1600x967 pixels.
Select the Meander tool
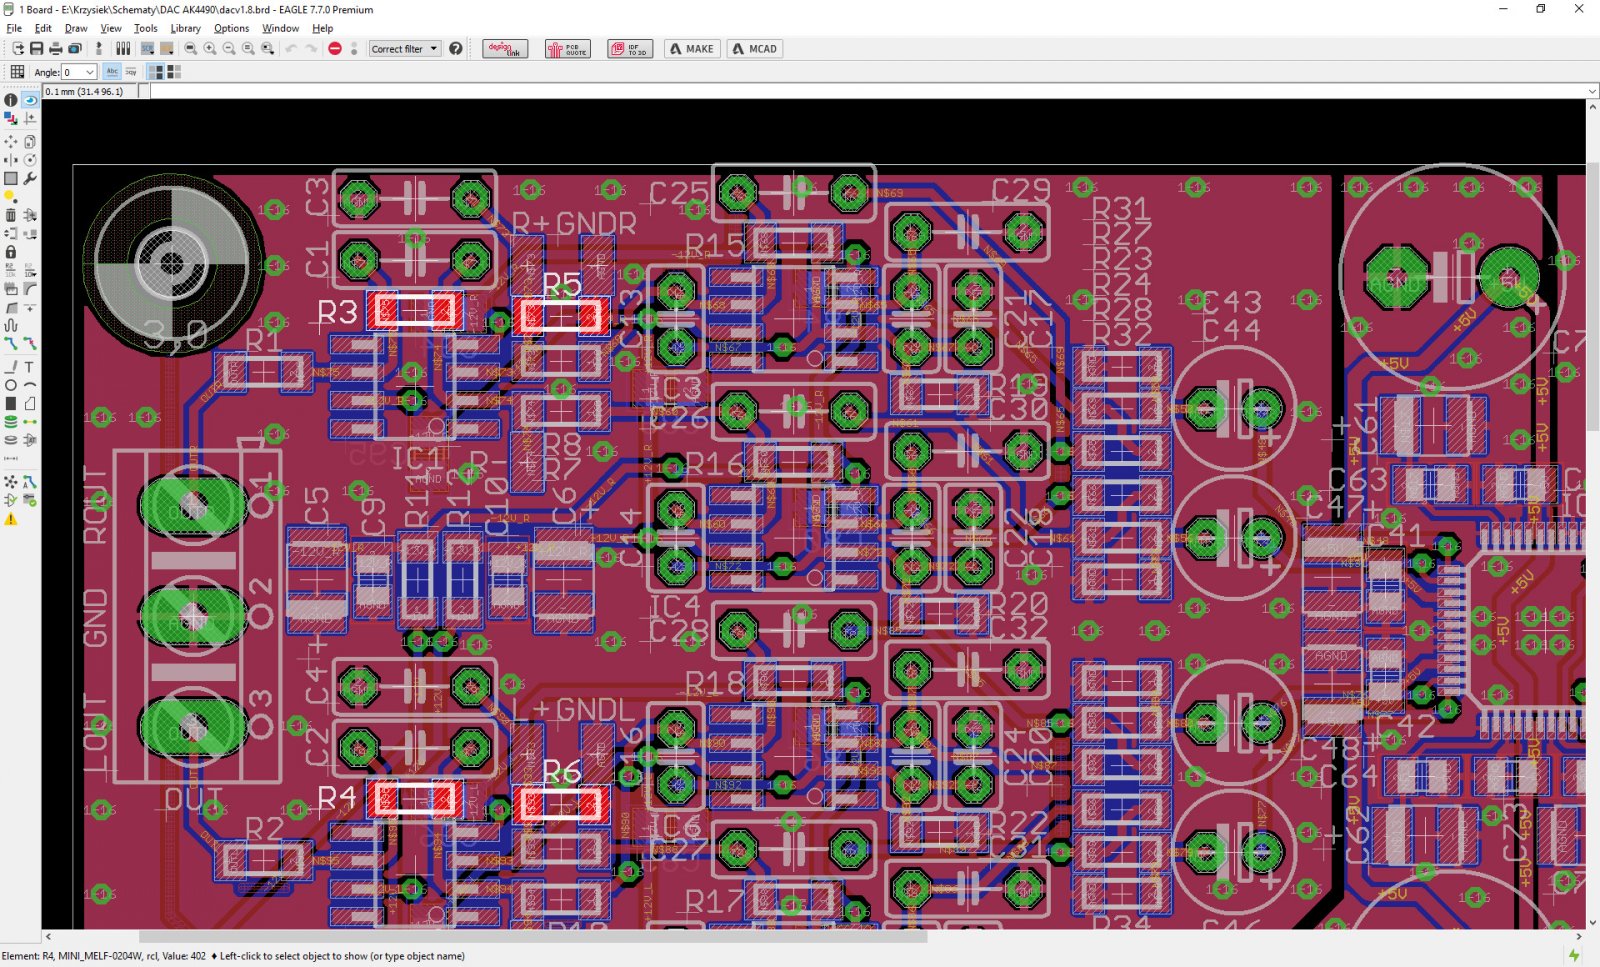(x=10, y=325)
